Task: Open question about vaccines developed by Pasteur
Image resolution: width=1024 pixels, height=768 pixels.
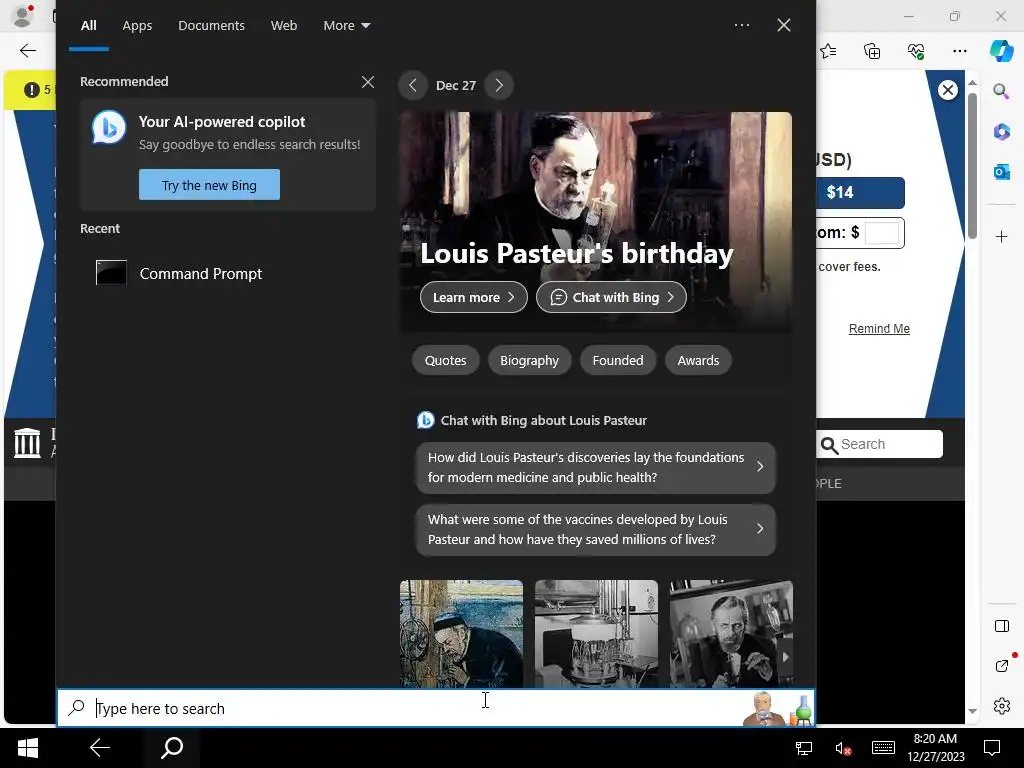Action: click(596, 530)
